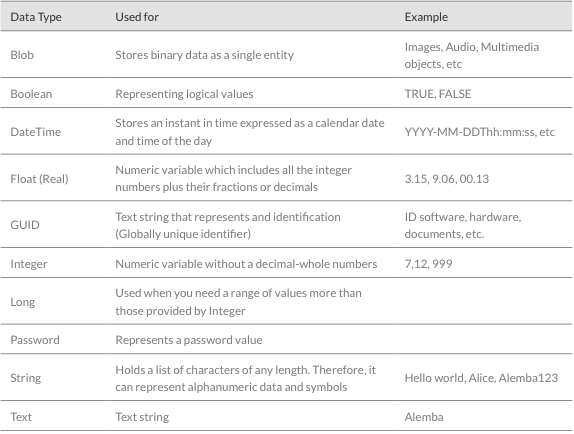
Task: Select the Text row label
Action: pos(21,417)
